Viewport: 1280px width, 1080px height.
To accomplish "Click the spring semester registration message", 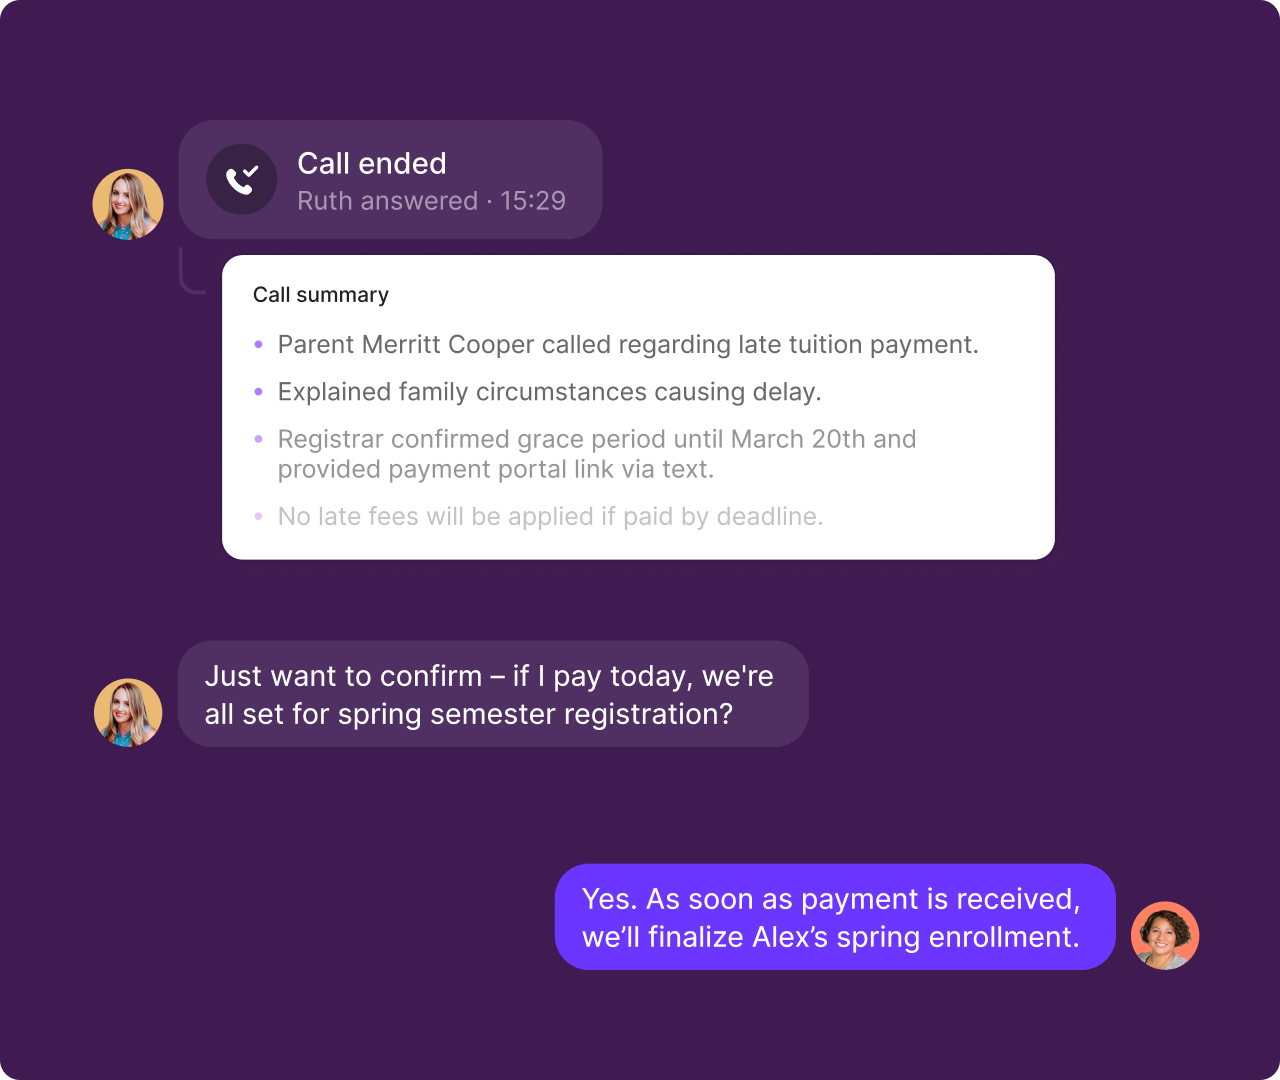I will click(493, 694).
